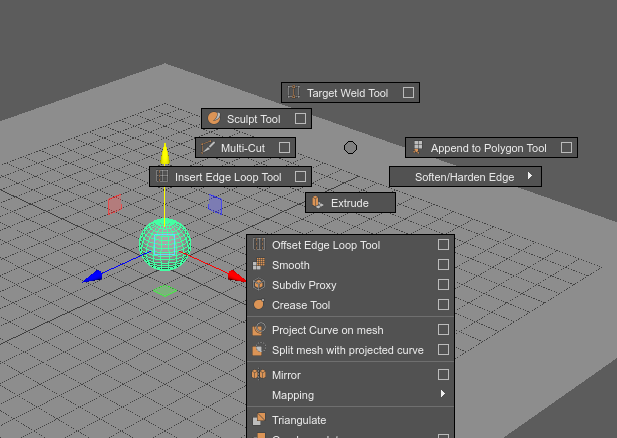Click the Append to Polygon Tool icon
Image resolution: width=617 pixels, height=438 pixels.
[418, 148]
